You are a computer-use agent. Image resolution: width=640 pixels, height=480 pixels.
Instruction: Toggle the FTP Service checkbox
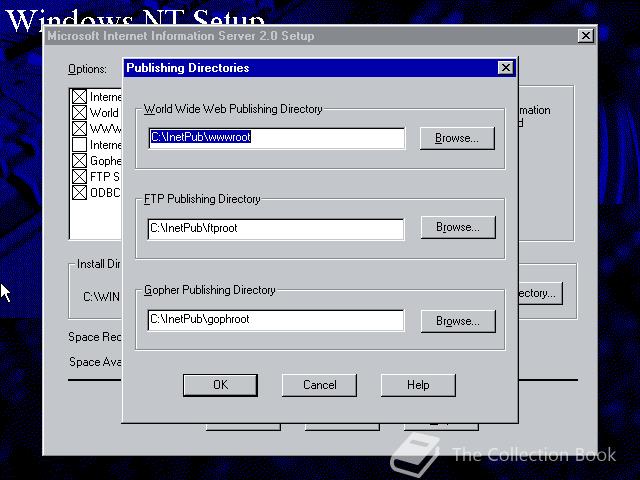point(79,177)
